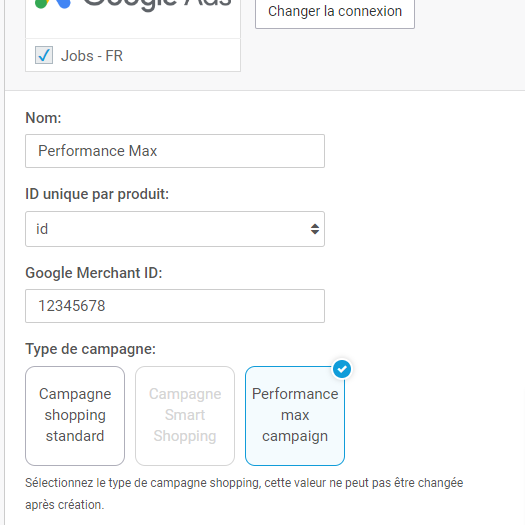Select Campagne shopping standard option
The height and width of the screenshot is (525, 525).
75,416
